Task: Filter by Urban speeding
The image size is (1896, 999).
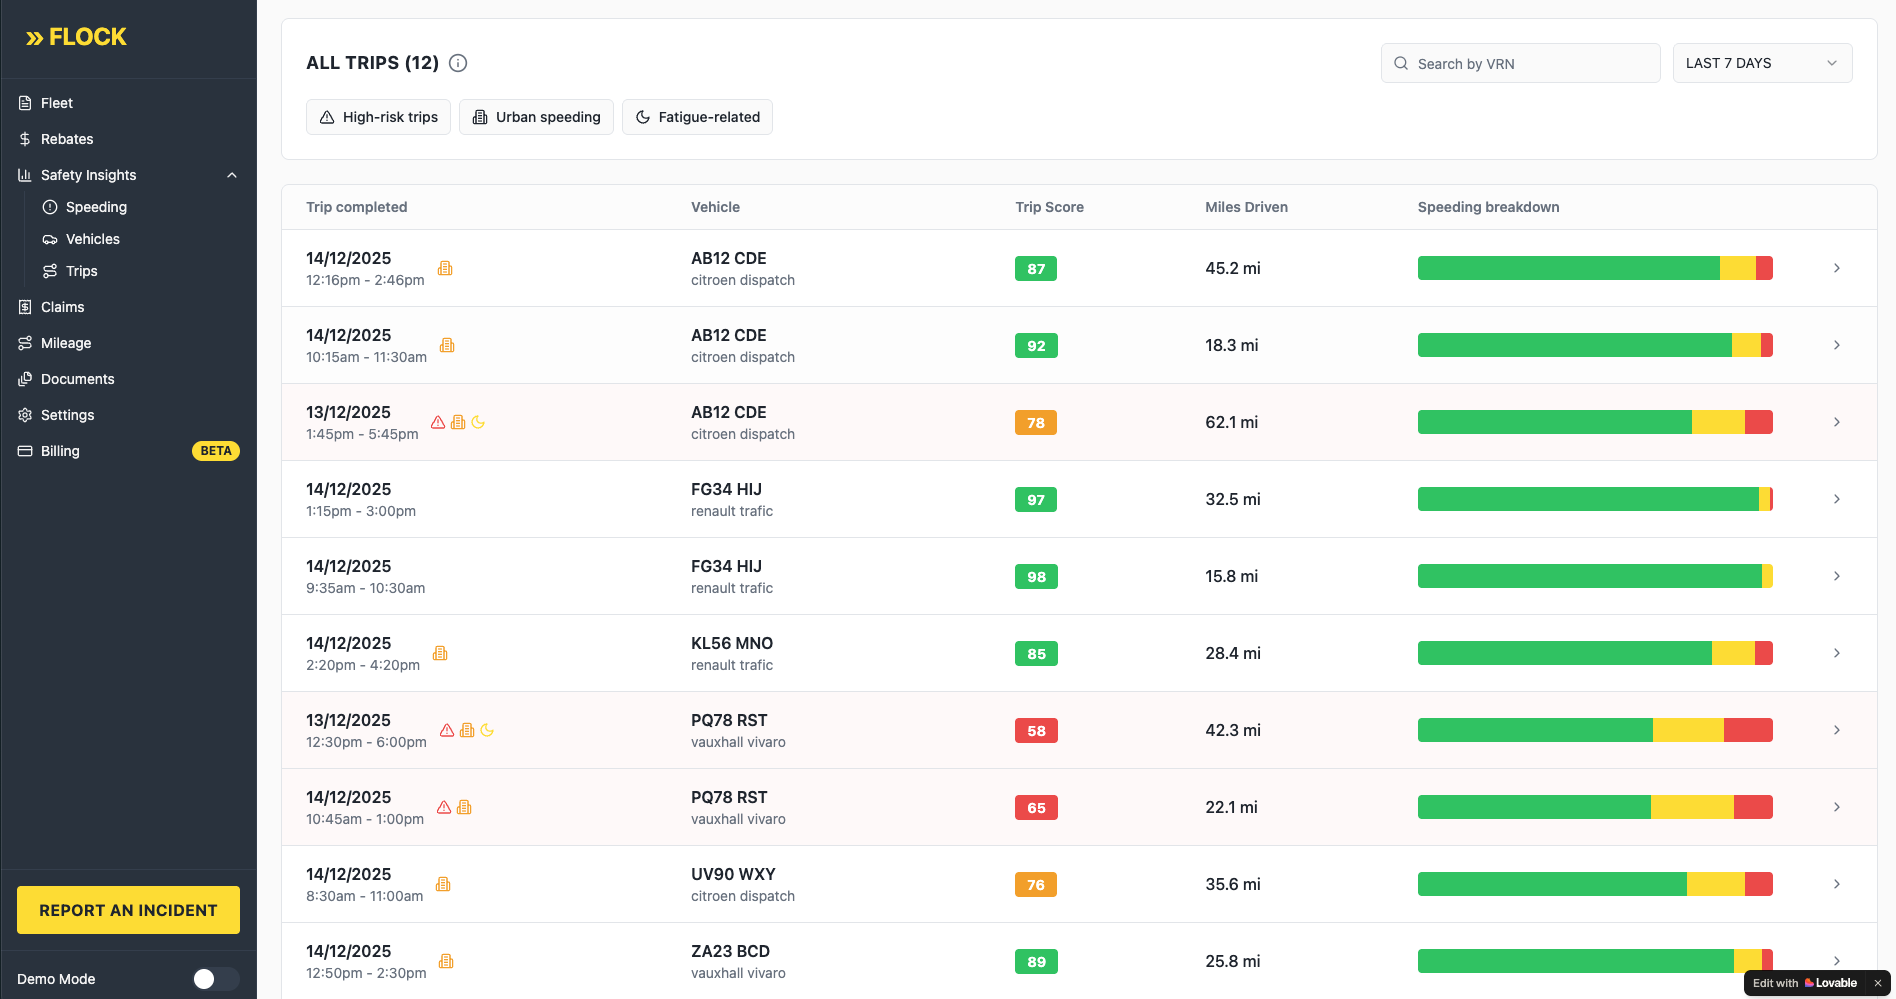Action: 536,117
